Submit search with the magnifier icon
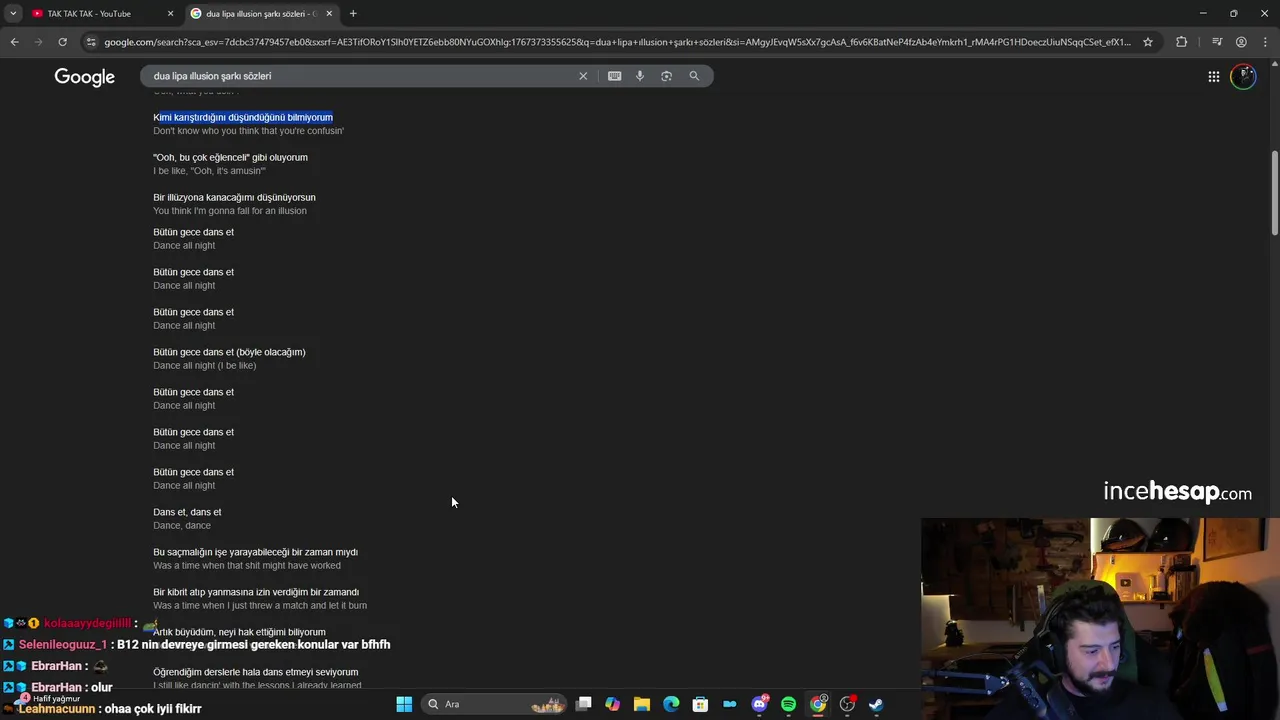The width and height of the screenshot is (1280, 720). 694,76
